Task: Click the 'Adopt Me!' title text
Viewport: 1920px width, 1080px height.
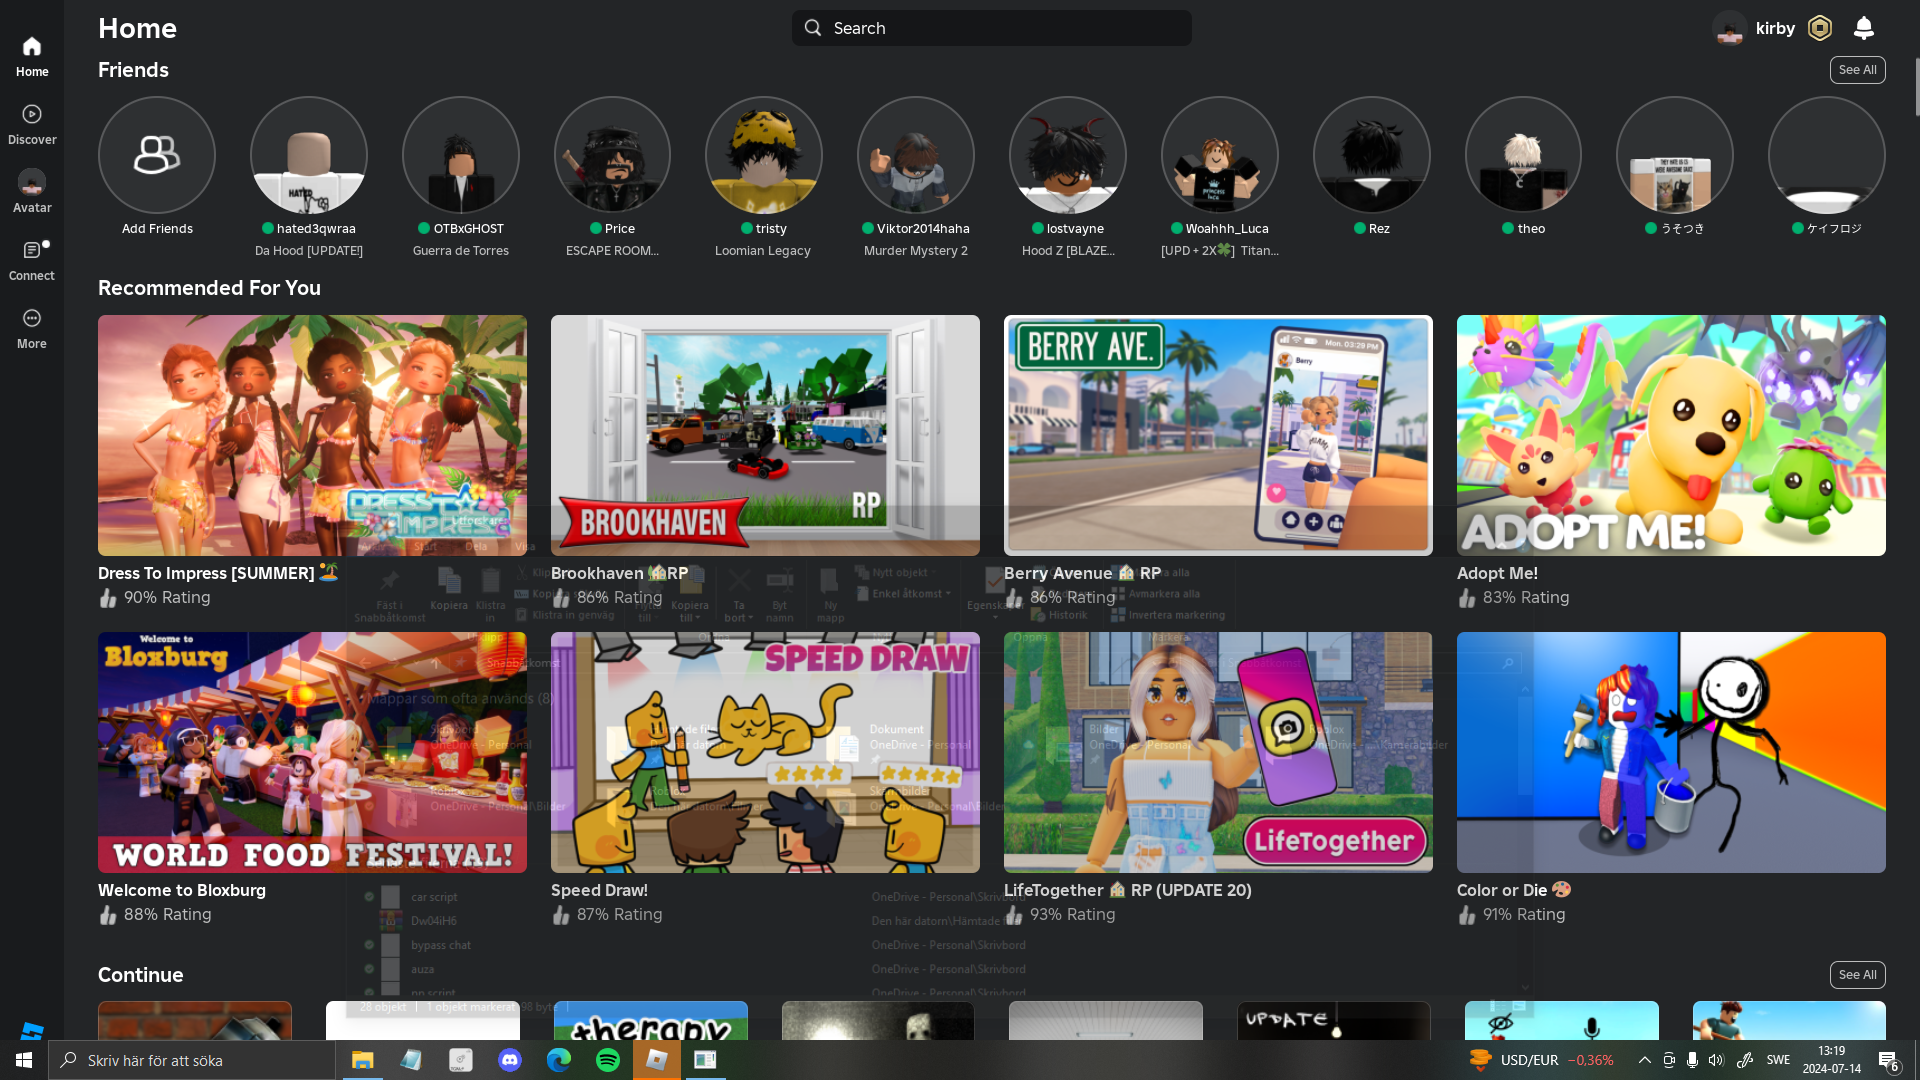Action: [1497, 573]
